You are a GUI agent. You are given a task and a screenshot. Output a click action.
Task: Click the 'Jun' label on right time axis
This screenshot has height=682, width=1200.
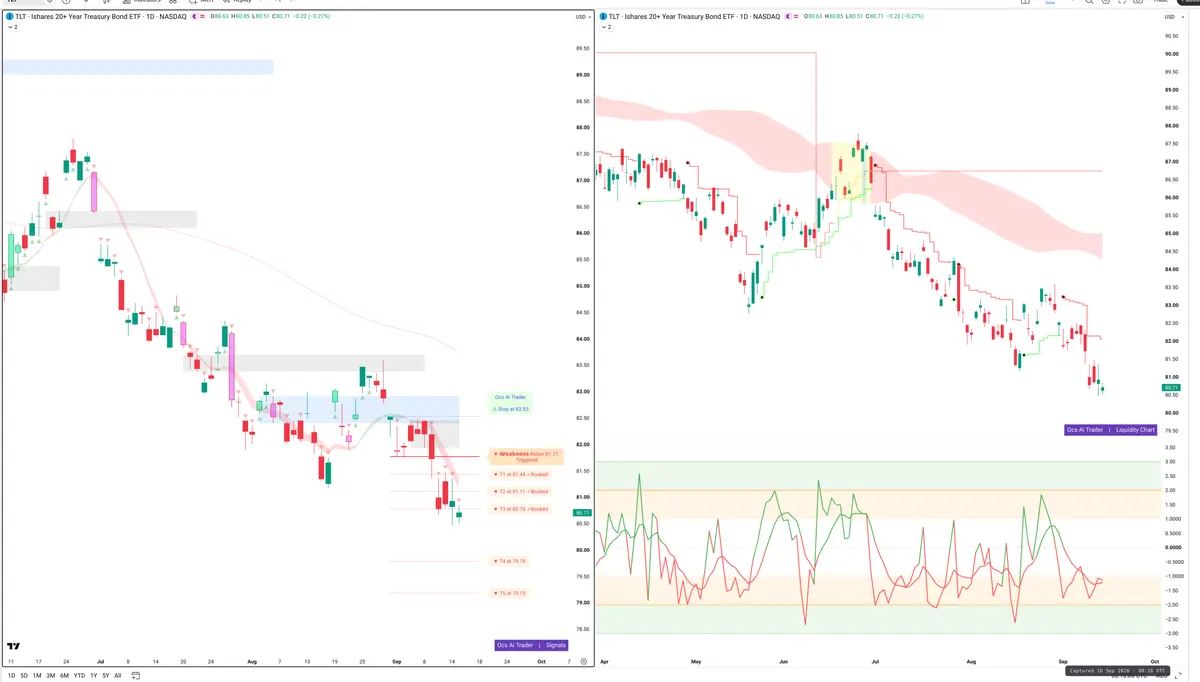coord(785,662)
